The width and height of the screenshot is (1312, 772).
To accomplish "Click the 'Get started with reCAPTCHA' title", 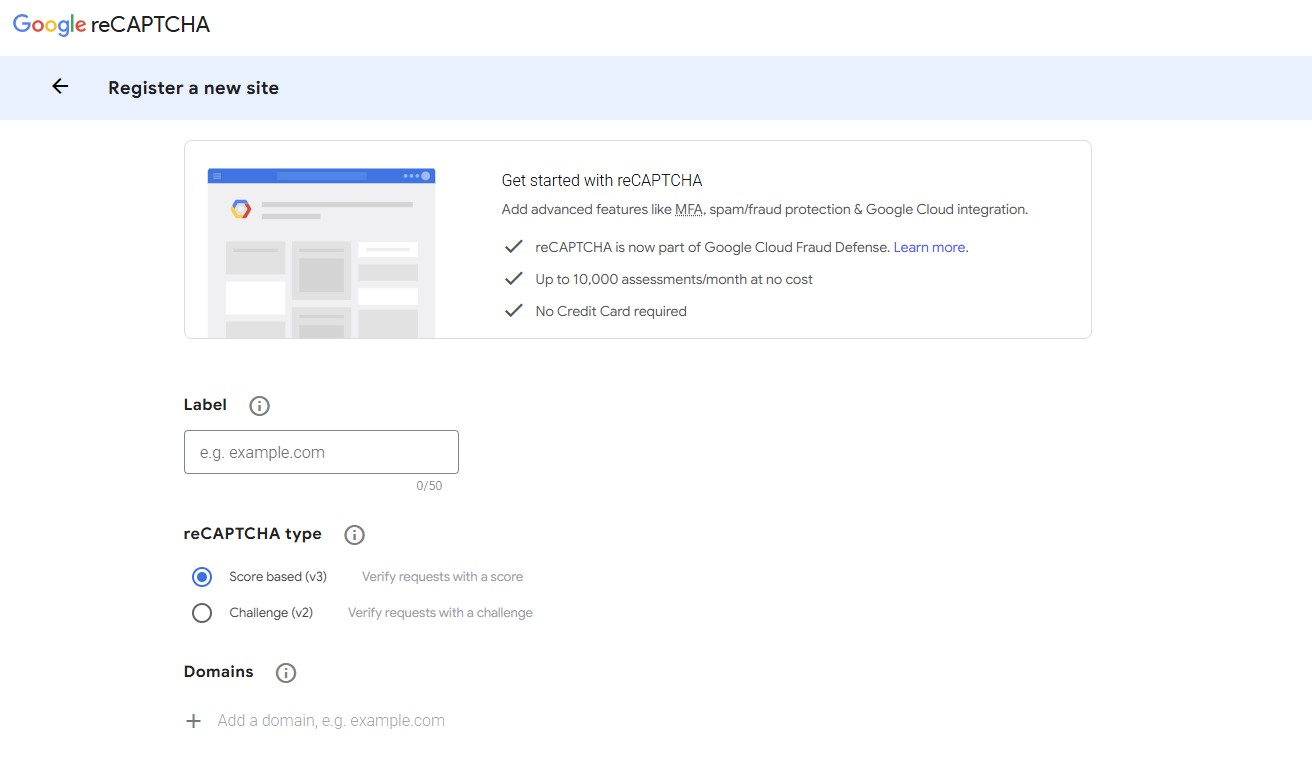I will 602,181.
